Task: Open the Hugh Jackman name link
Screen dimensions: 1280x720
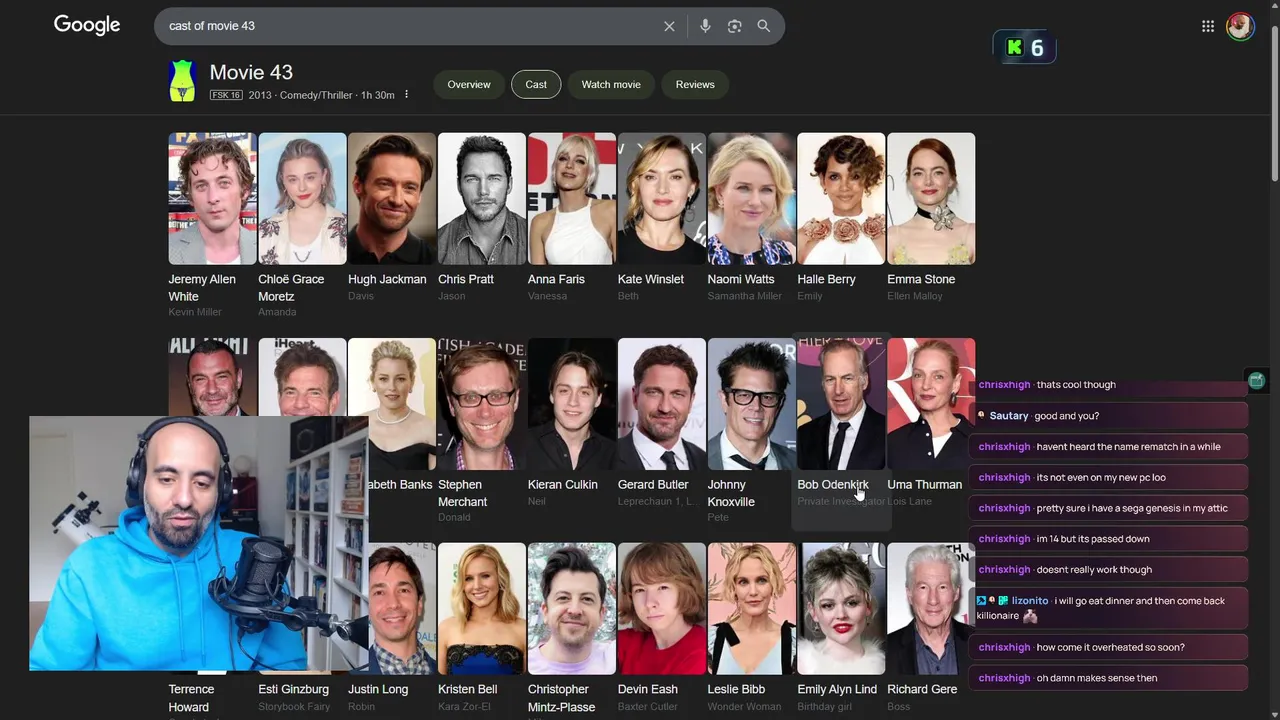Action: coord(387,279)
